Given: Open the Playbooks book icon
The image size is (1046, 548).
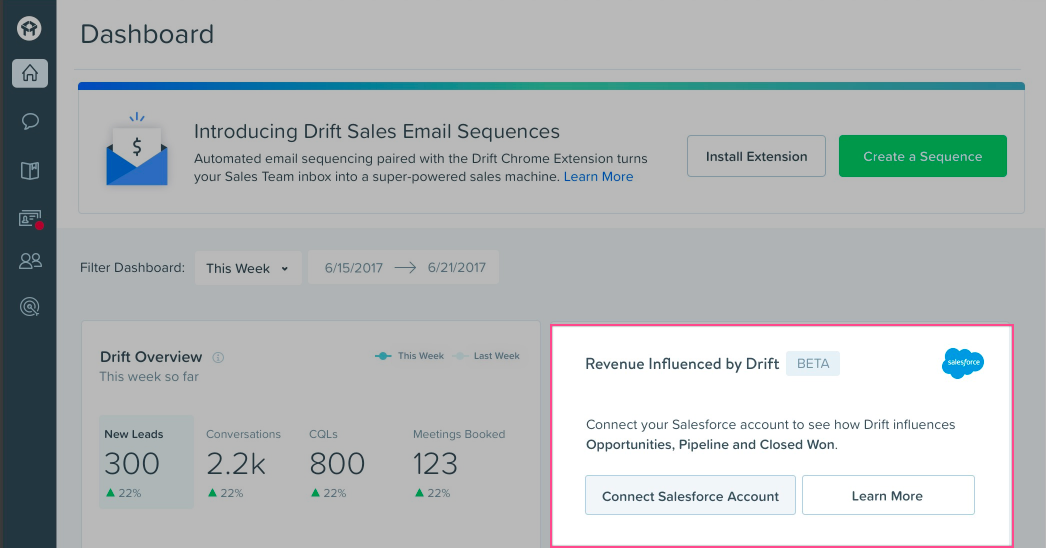Looking at the screenshot, I should [x=29, y=171].
